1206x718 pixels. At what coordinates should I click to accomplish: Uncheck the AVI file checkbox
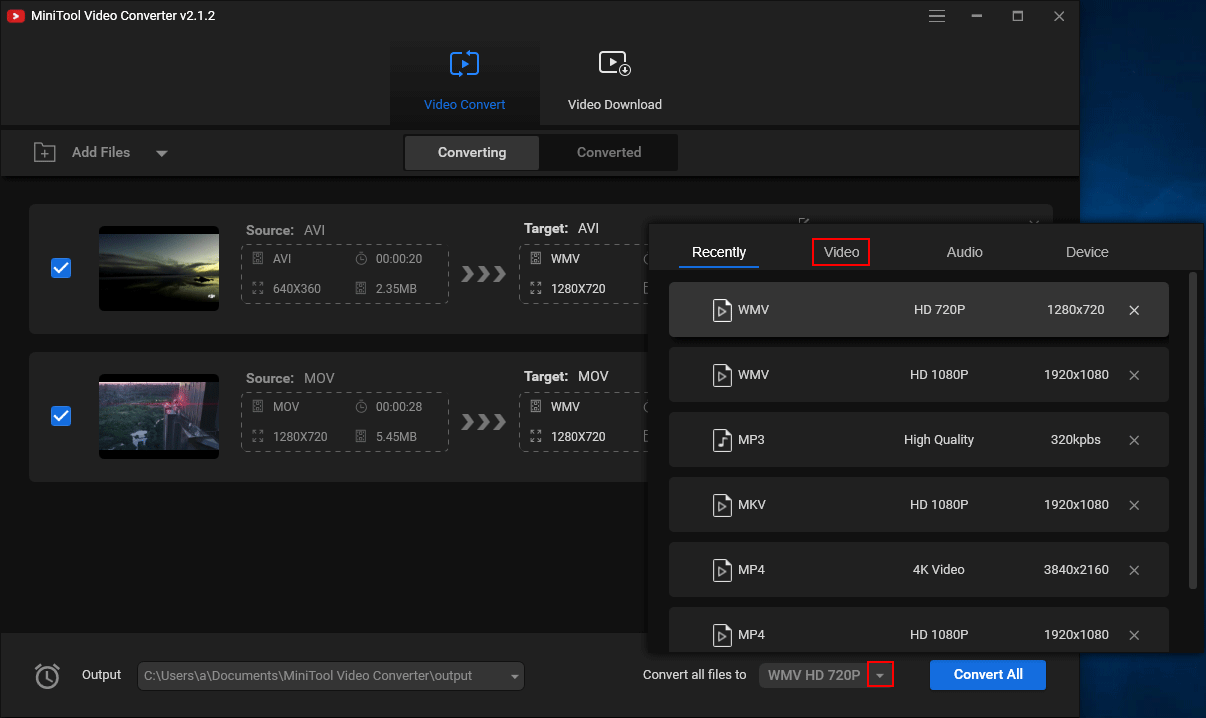[x=61, y=268]
